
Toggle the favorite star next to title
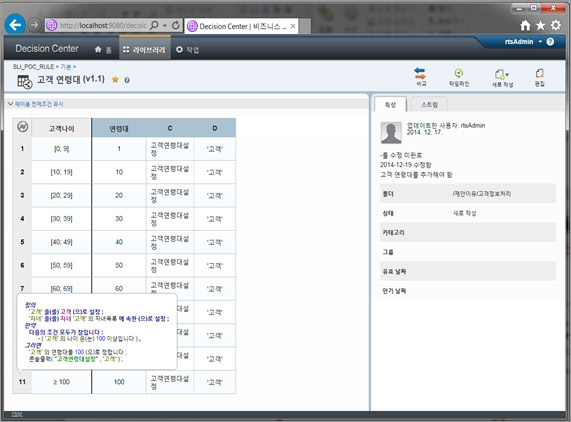coord(115,79)
